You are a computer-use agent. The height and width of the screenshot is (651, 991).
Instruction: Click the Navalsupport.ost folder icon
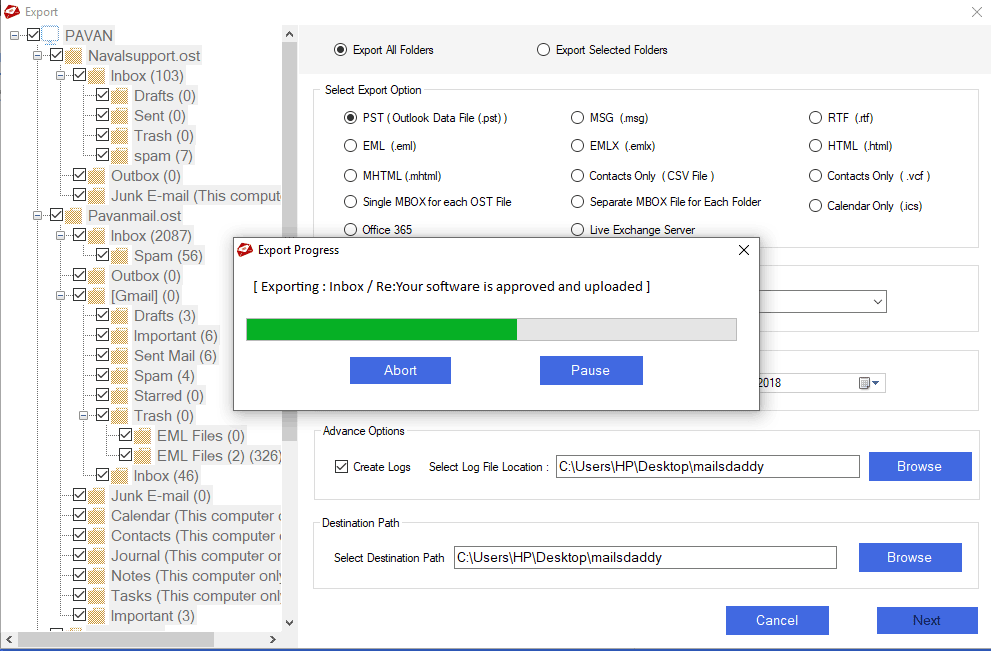73,56
